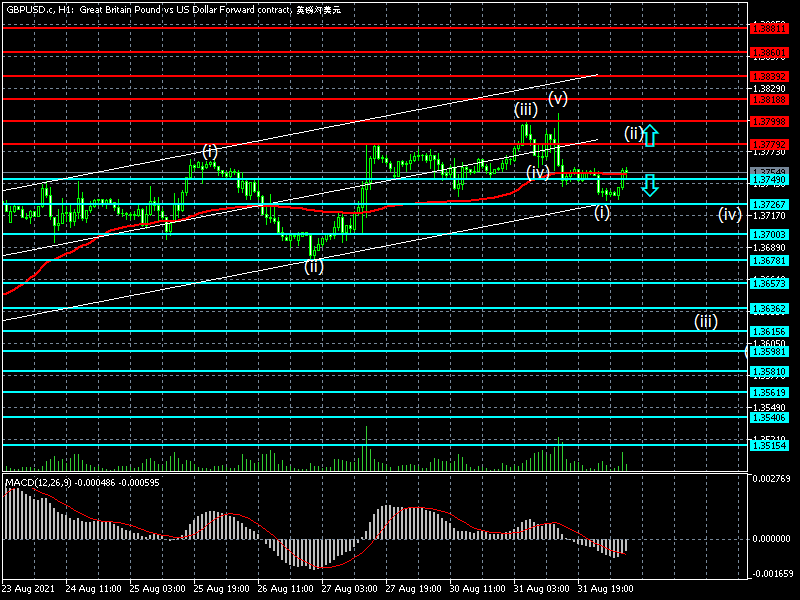Click the wave (v) label at the chart peak
The height and width of the screenshot is (600, 800).
(x=558, y=98)
